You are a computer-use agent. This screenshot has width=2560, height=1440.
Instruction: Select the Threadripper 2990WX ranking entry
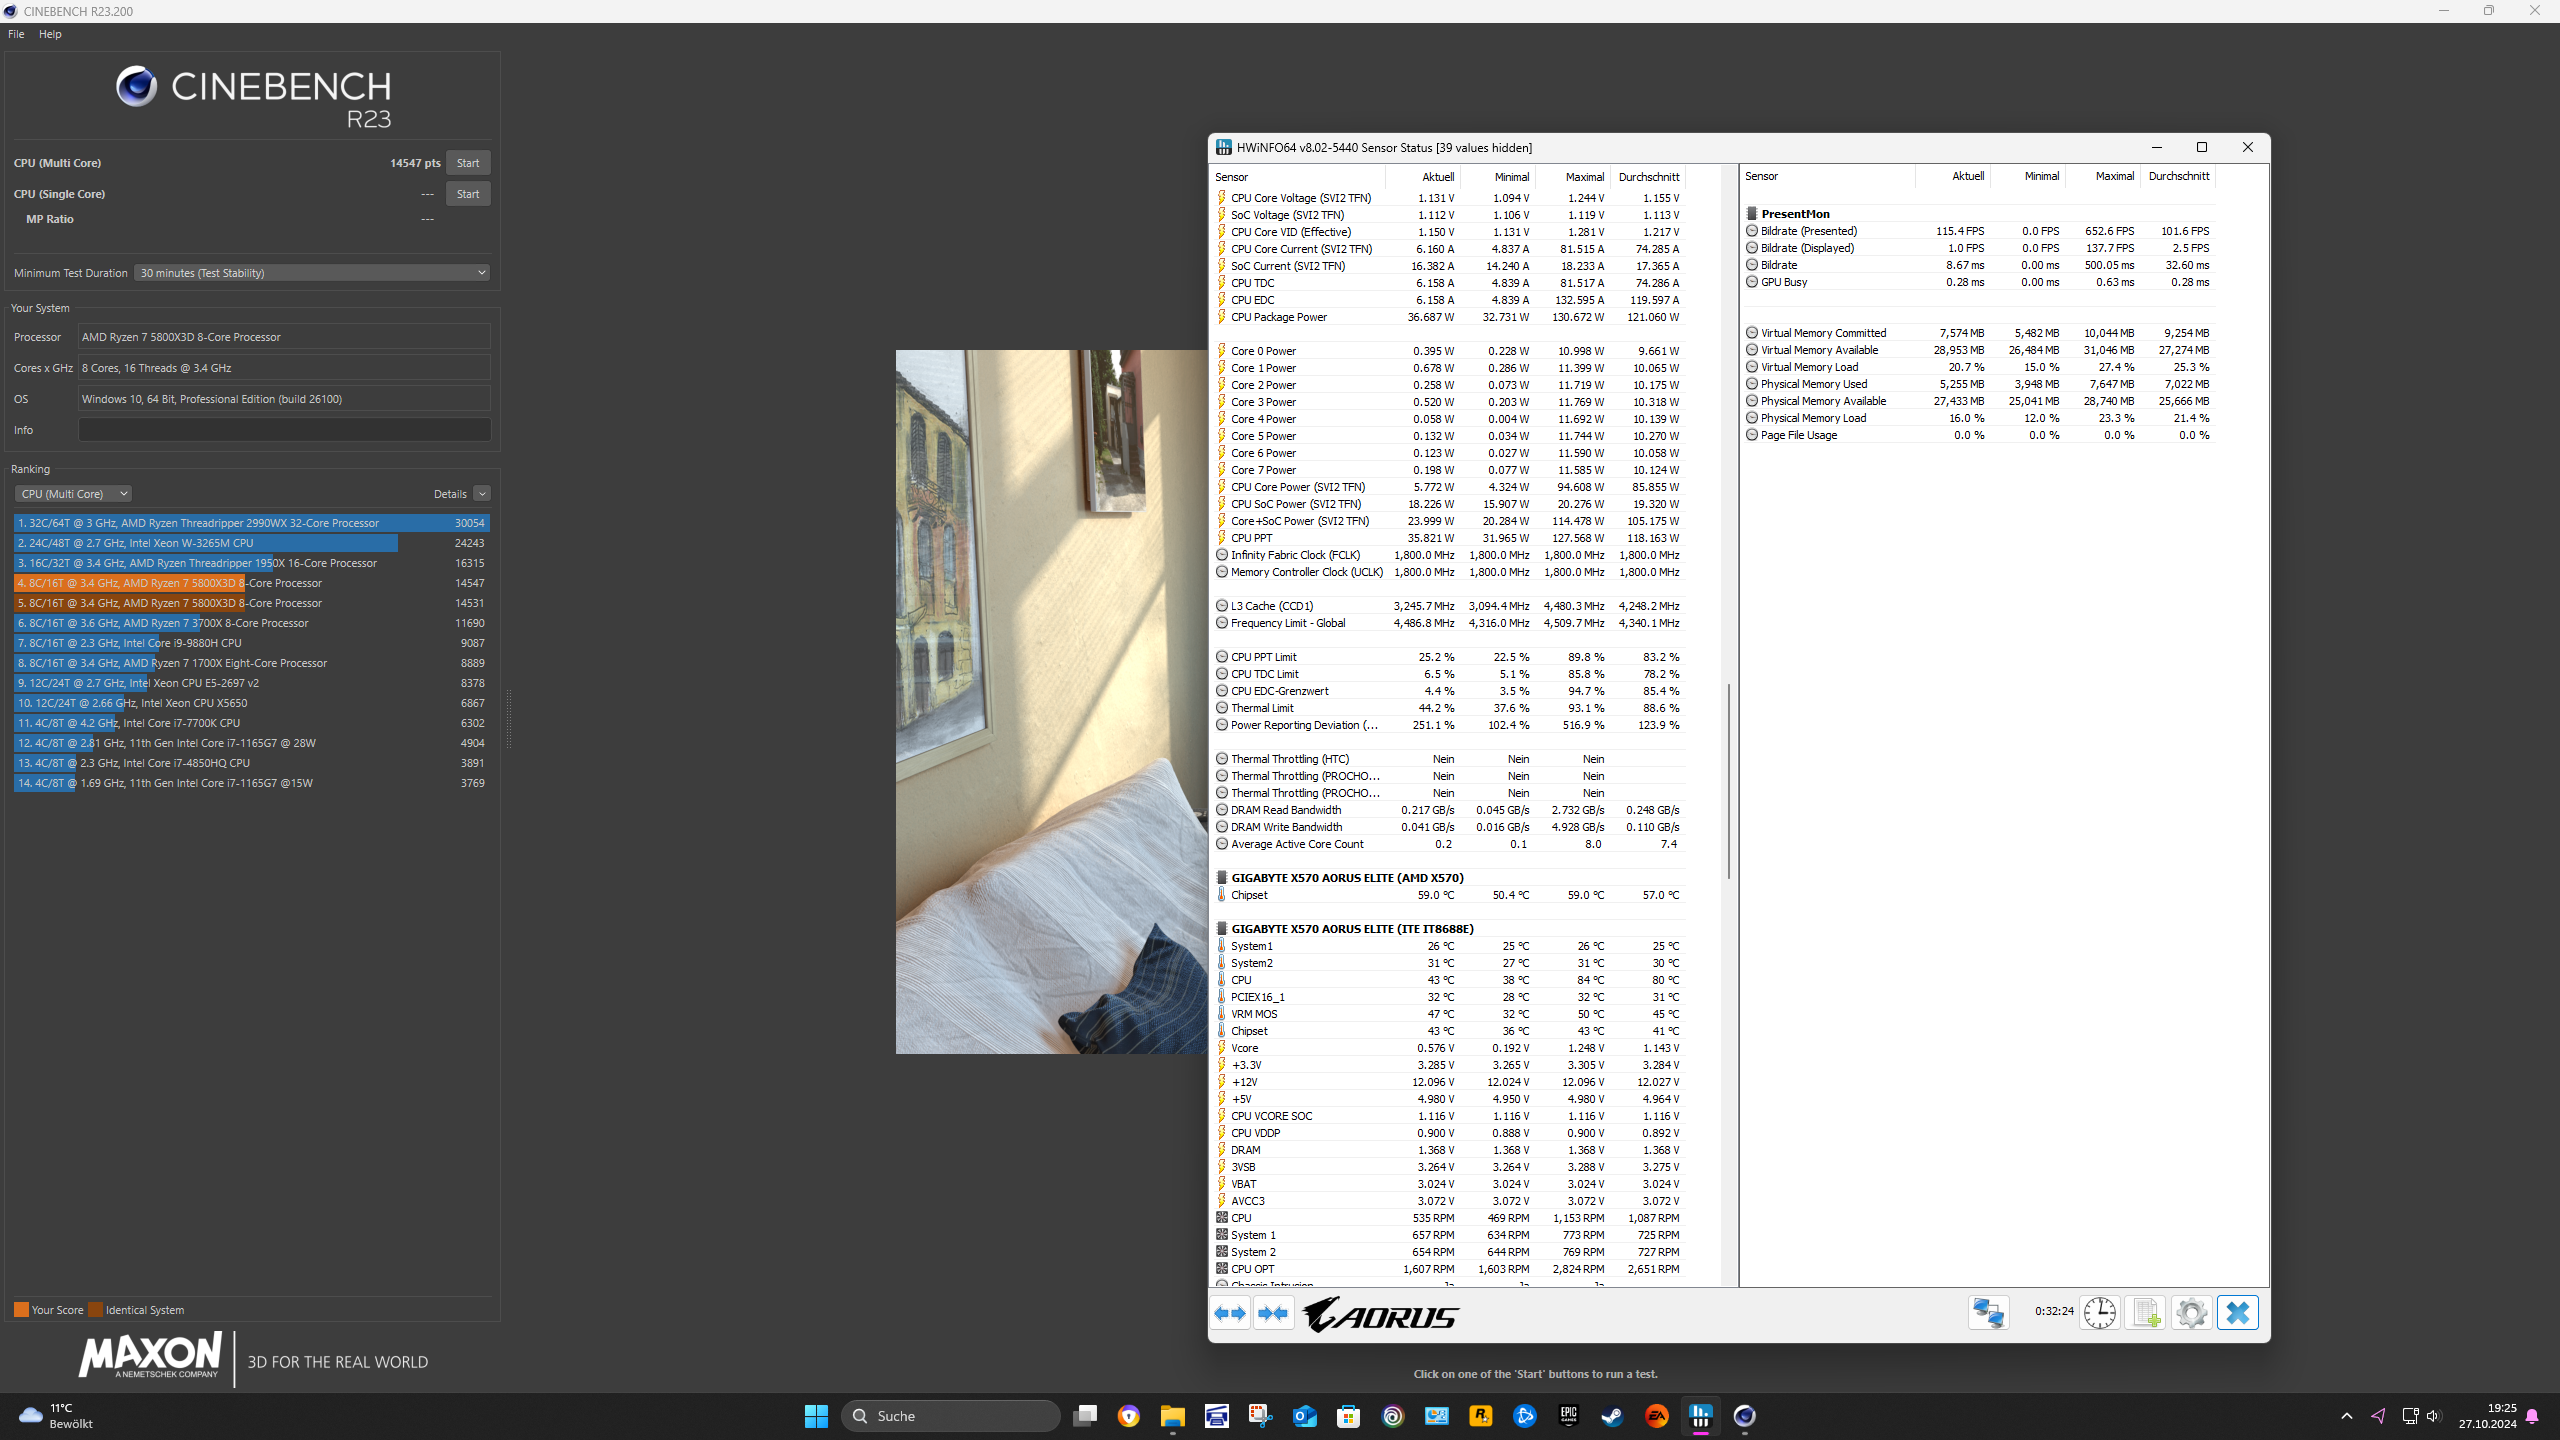[250, 523]
